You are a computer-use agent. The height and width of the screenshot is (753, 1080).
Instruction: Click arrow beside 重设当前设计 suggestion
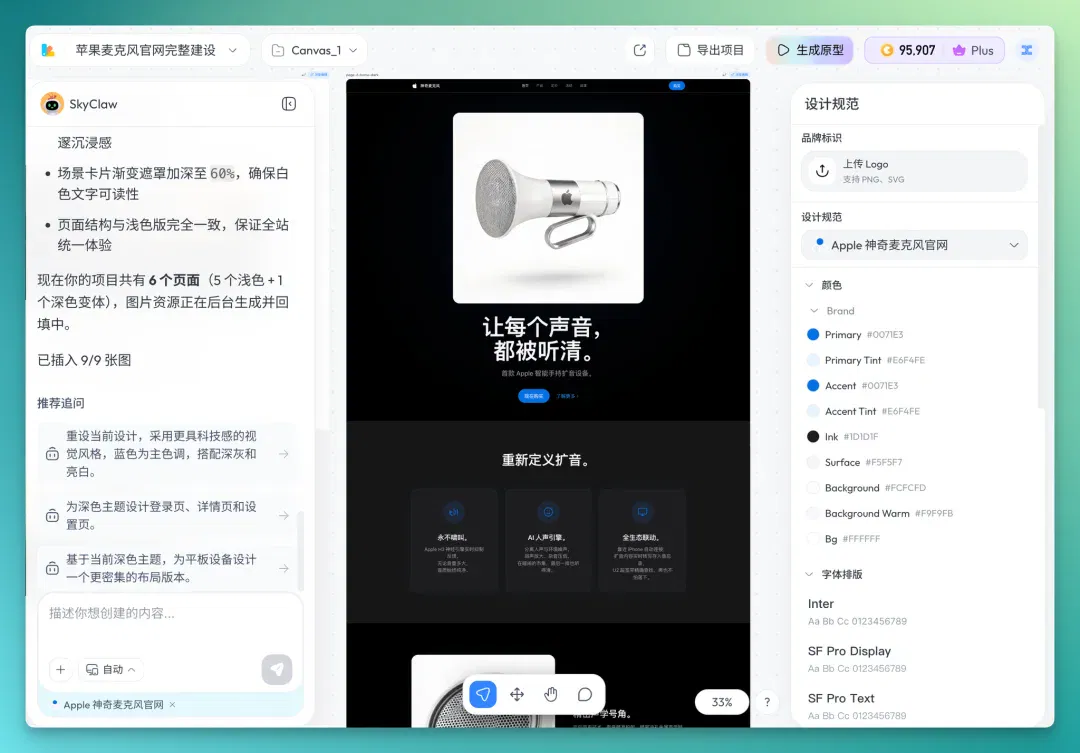pyautogui.click(x=284, y=454)
